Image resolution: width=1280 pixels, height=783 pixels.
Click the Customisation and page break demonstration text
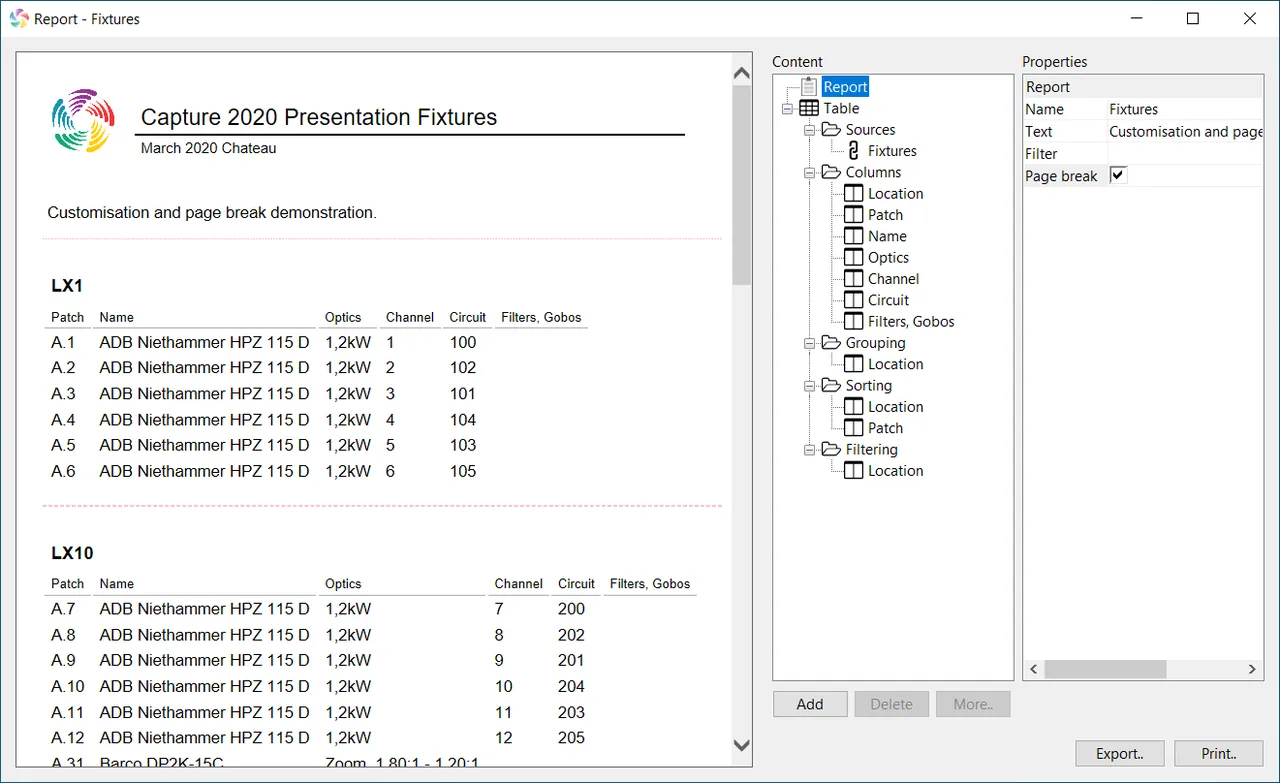click(x=212, y=213)
